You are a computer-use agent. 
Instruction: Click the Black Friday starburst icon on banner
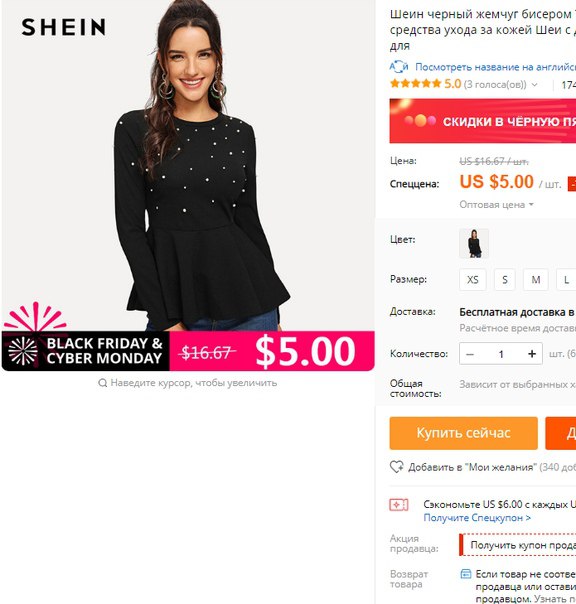click(23, 351)
